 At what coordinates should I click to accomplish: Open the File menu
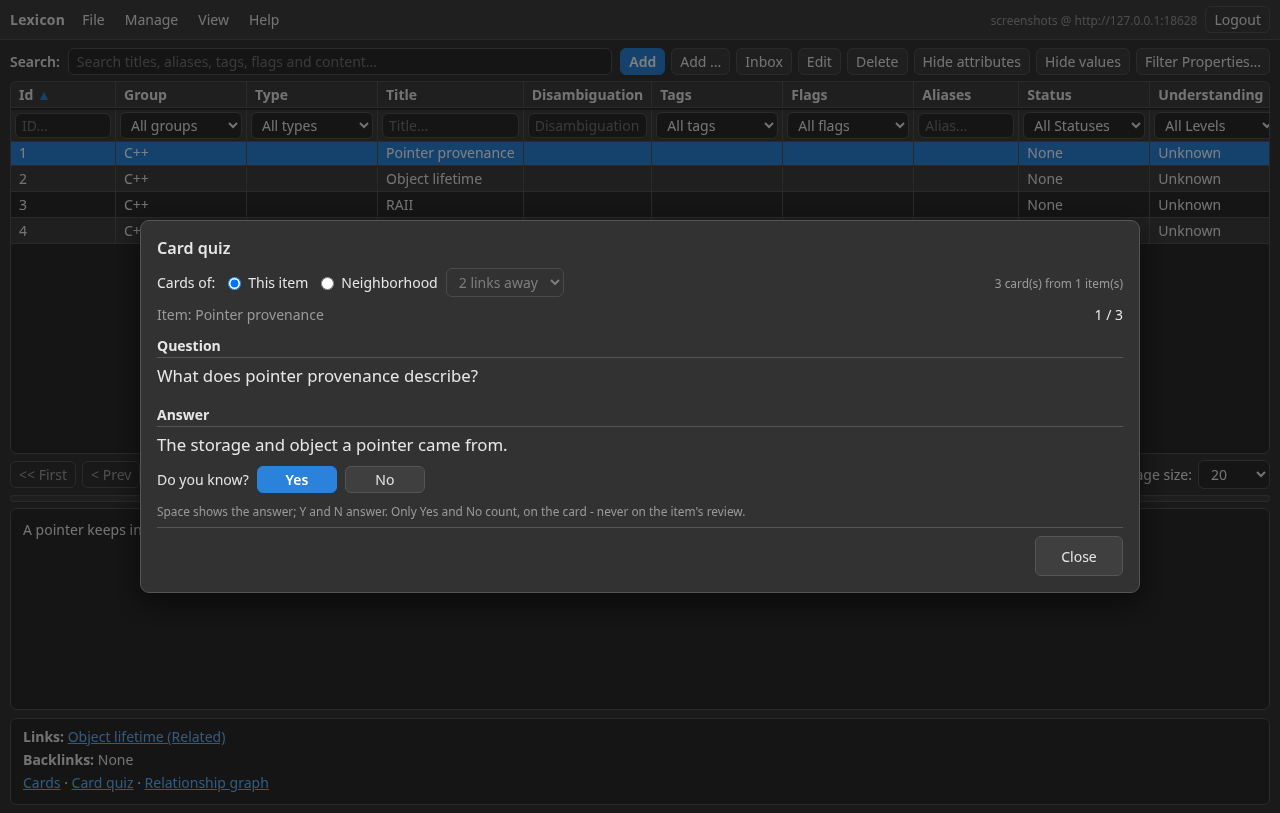coord(93,20)
